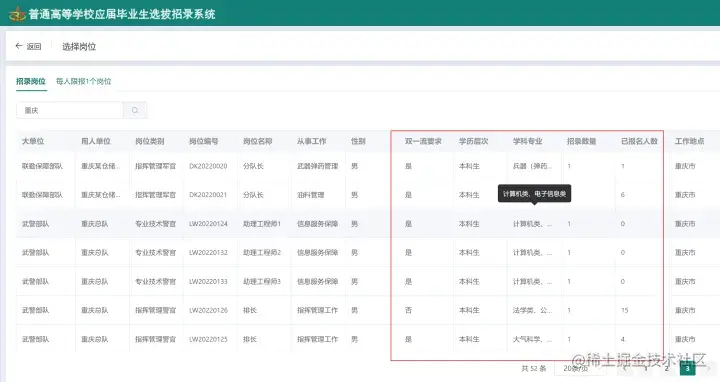Select post code LW20220133

pos(208,281)
